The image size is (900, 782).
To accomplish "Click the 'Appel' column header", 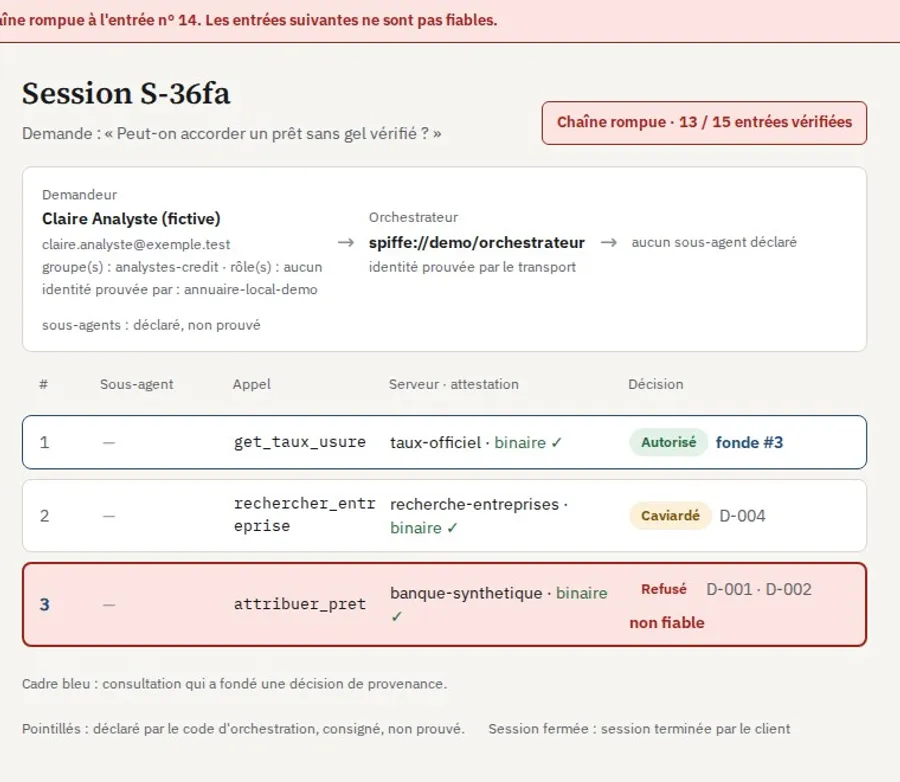I will [x=251, y=384].
